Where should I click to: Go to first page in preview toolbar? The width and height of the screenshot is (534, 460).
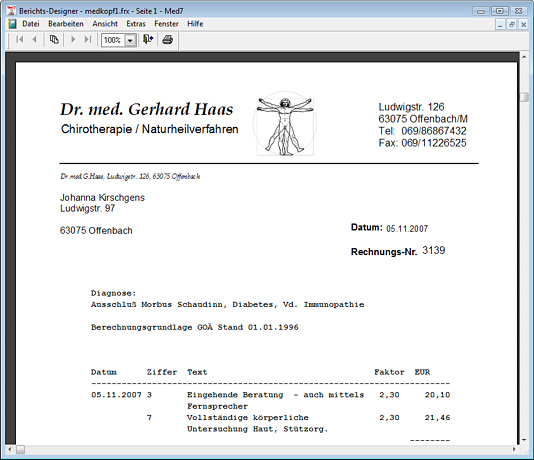(20, 40)
